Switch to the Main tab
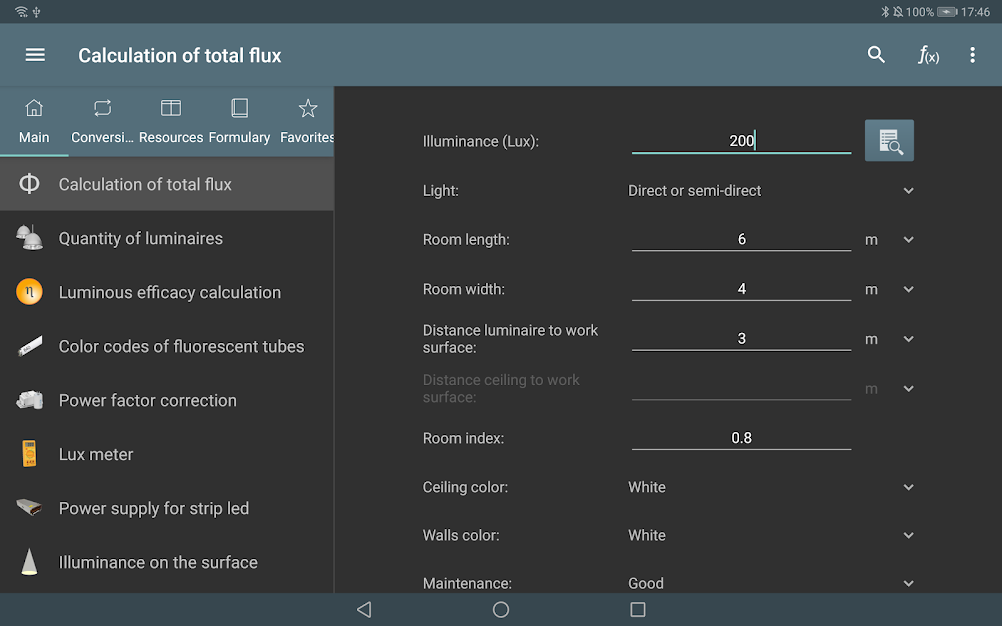1002x626 pixels. [x=34, y=121]
